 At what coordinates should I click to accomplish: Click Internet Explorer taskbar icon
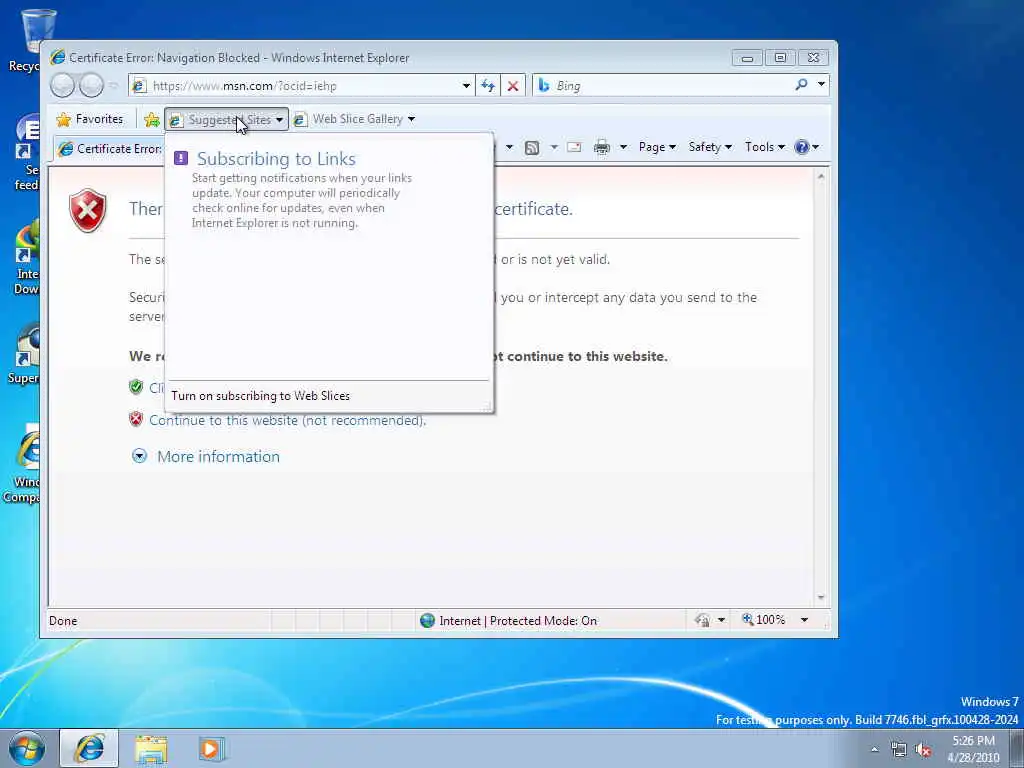coord(89,748)
